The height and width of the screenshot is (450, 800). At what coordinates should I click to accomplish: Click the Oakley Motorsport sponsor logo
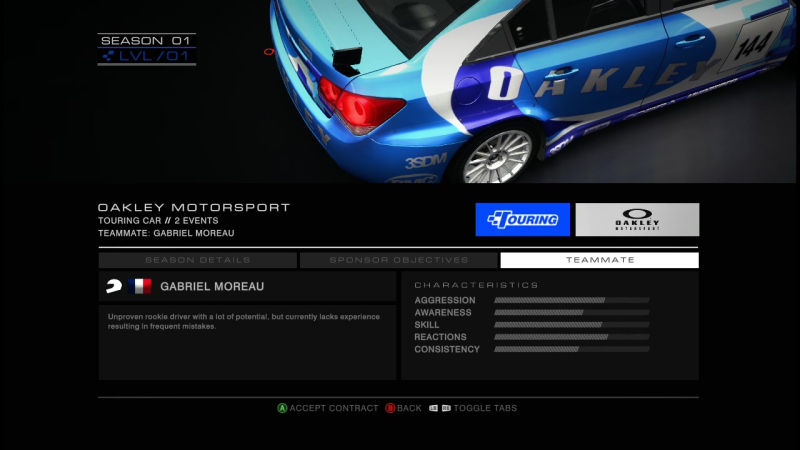click(637, 219)
